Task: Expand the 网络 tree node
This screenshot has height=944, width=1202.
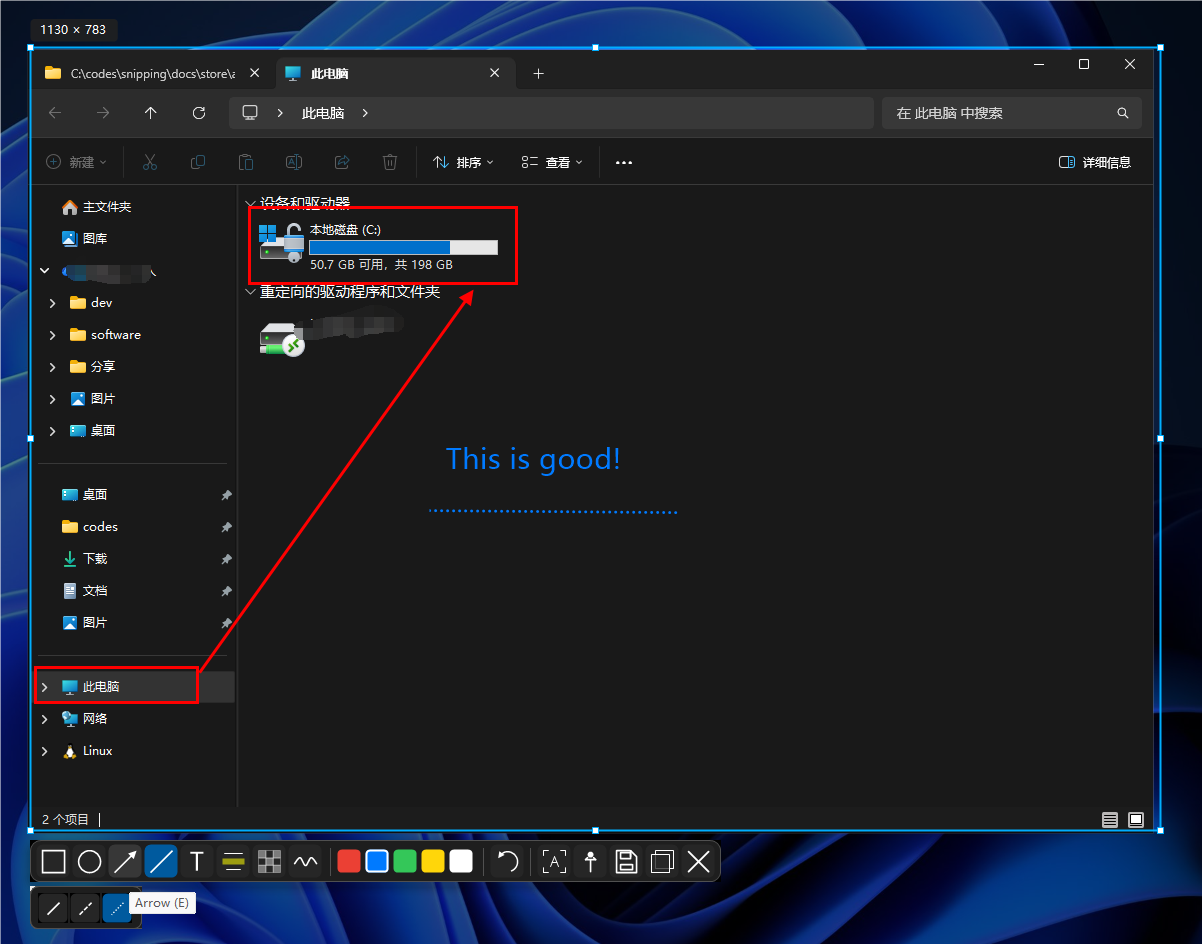Action: [x=44, y=719]
